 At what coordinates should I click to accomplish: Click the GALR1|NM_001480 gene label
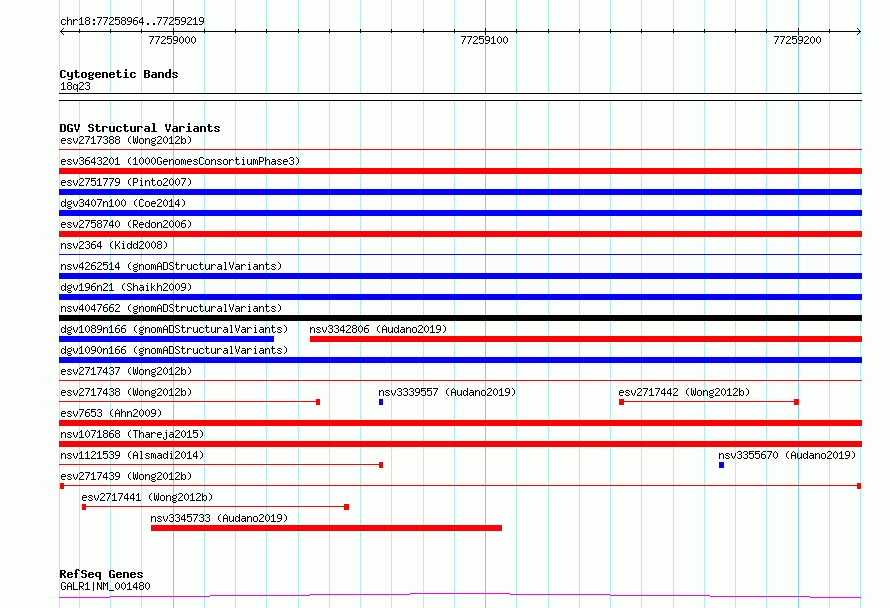pyautogui.click(x=105, y=586)
